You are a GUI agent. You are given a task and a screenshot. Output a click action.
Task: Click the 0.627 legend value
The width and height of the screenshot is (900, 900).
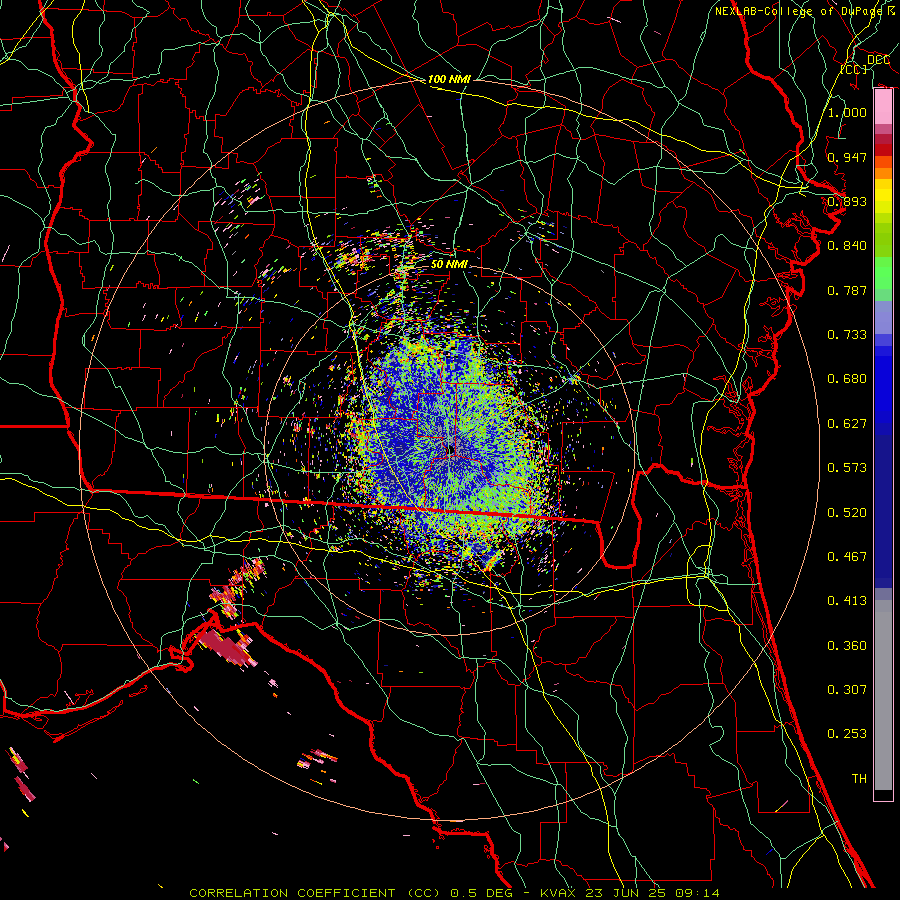[x=847, y=424]
